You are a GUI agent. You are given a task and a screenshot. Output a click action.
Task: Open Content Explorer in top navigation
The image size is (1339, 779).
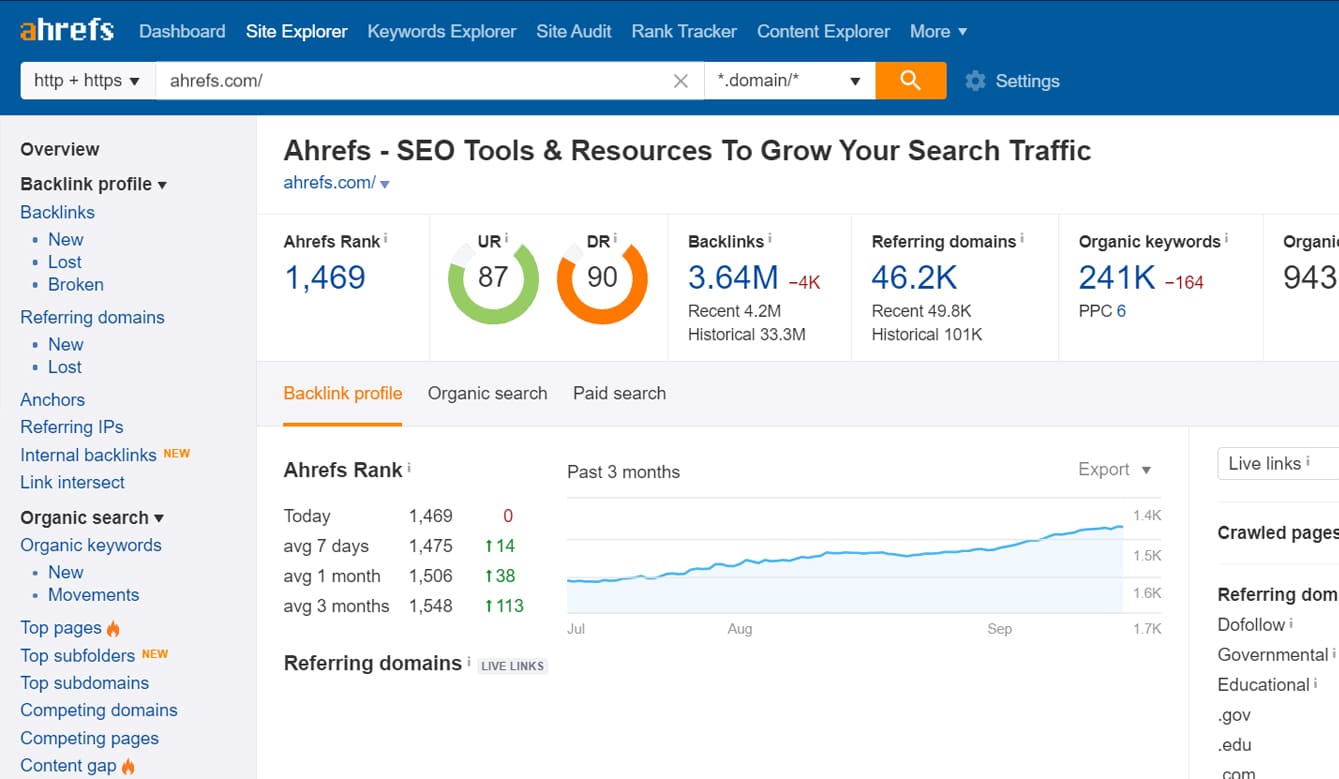pos(823,31)
